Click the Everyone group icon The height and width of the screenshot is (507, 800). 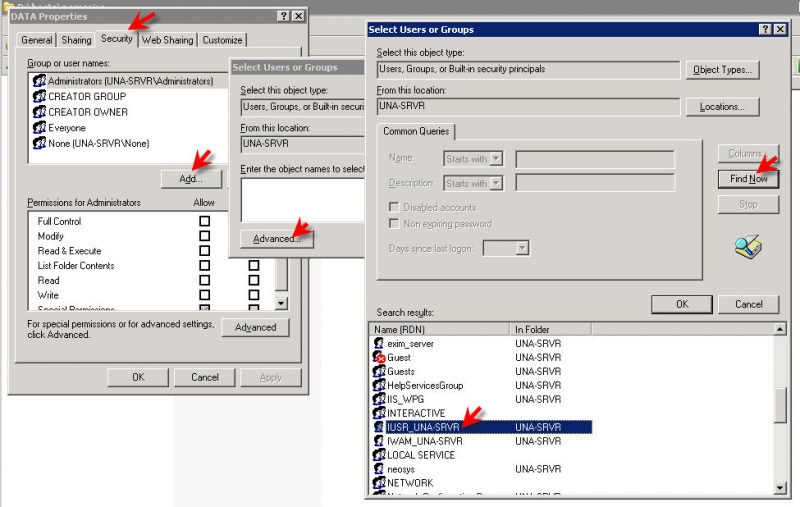(39, 128)
